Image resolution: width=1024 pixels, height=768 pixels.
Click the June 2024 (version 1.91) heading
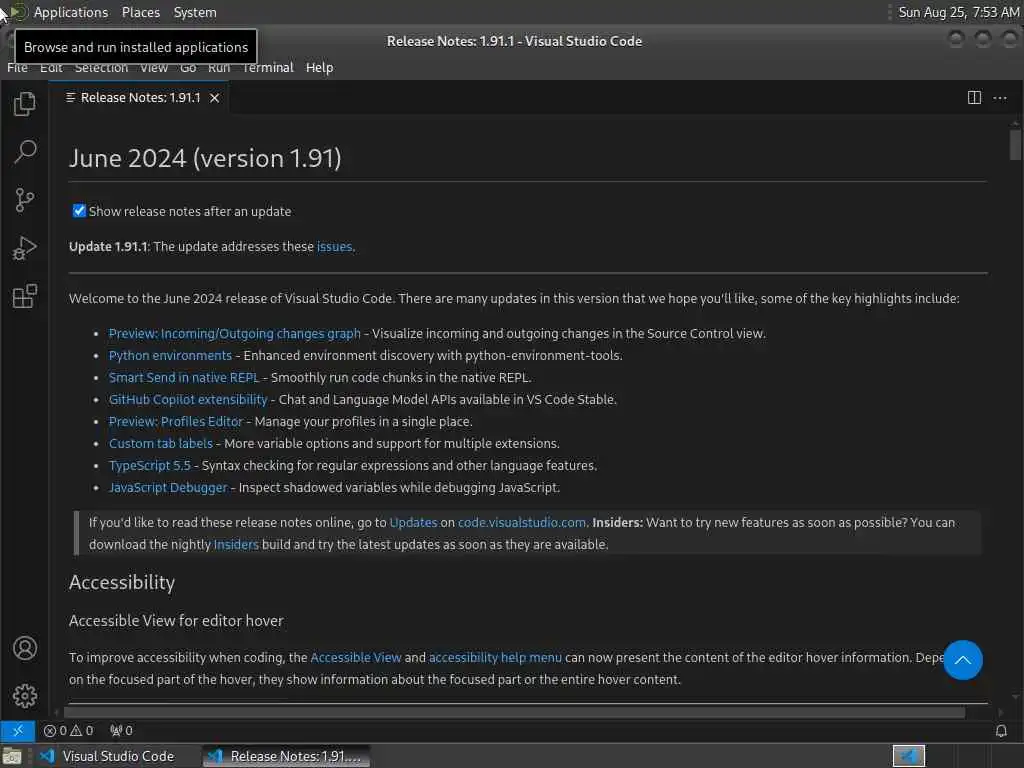point(205,158)
